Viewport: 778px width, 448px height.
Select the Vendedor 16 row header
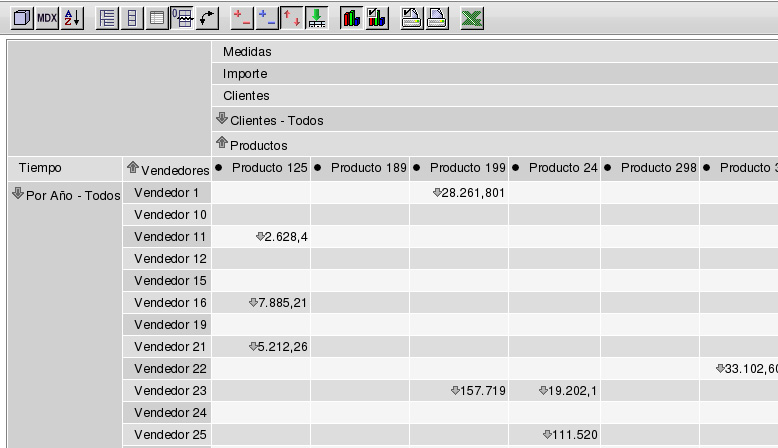coord(170,302)
